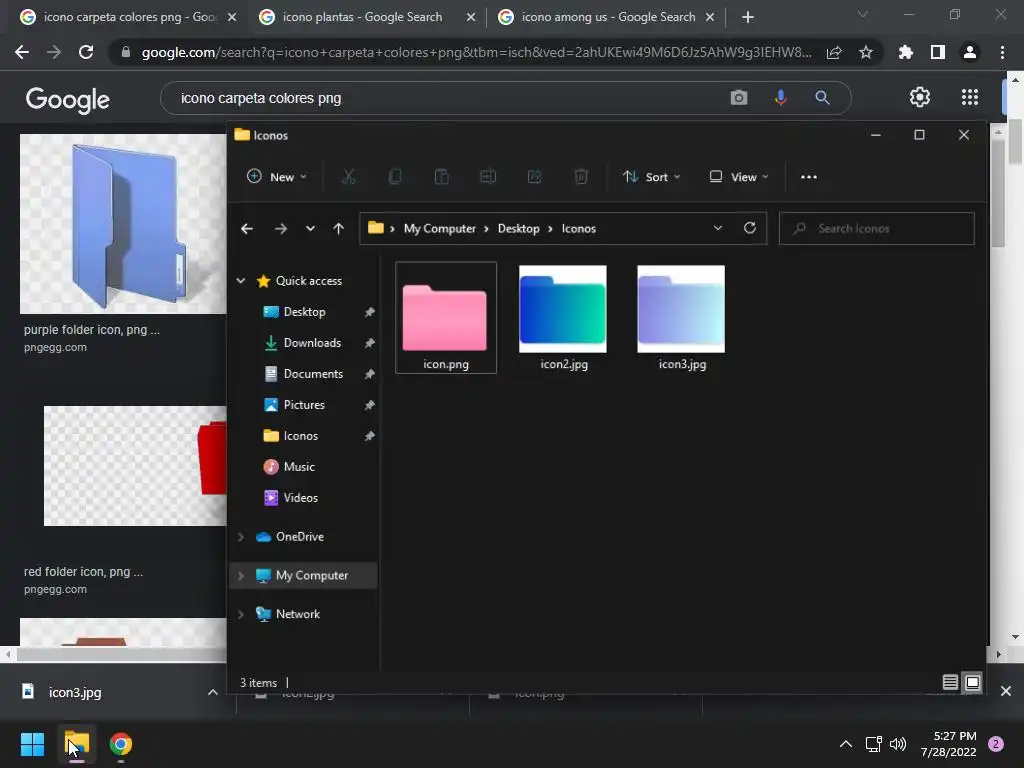Bookmark this page with the star
The height and width of the screenshot is (768, 1024).
pyautogui.click(x=866, y=52)
